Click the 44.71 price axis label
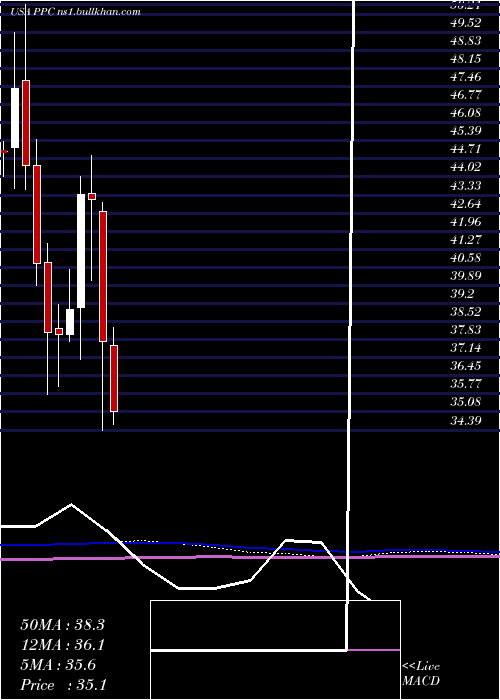This screenshot has width=500, height=700. [x=465, y=149]
